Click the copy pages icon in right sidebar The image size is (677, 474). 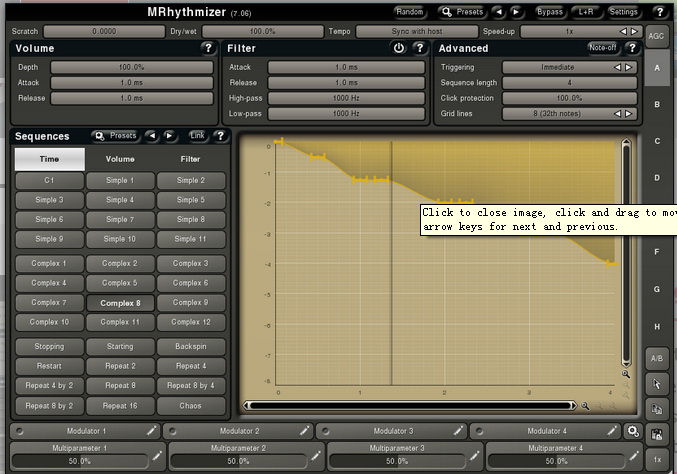click(x=657, y=409)
